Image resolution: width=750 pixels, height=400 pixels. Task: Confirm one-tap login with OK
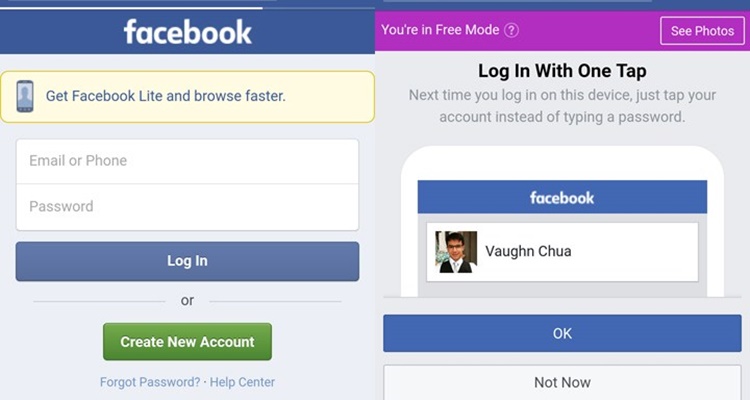(562, 333)
